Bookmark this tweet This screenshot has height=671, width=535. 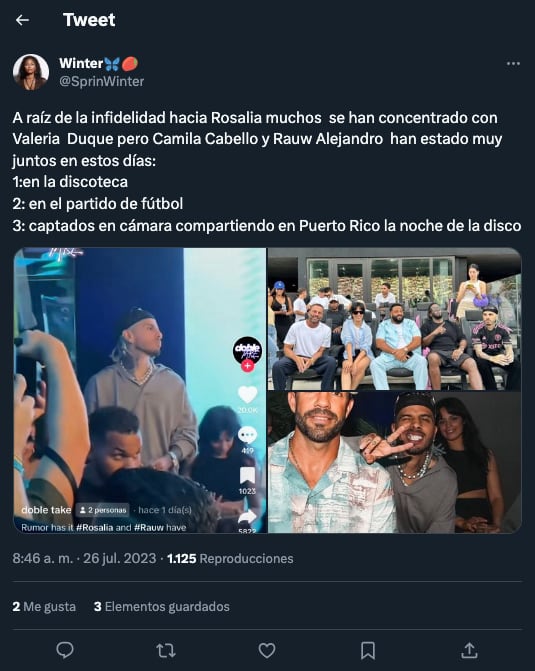[x=368, y=650]
